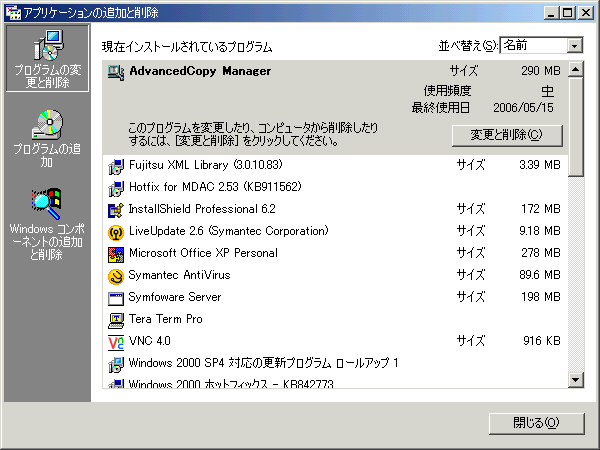Select AdvancedCopy Manager entry name
The width and height of the screenshot is (600, 450).
tap(200, 71)
